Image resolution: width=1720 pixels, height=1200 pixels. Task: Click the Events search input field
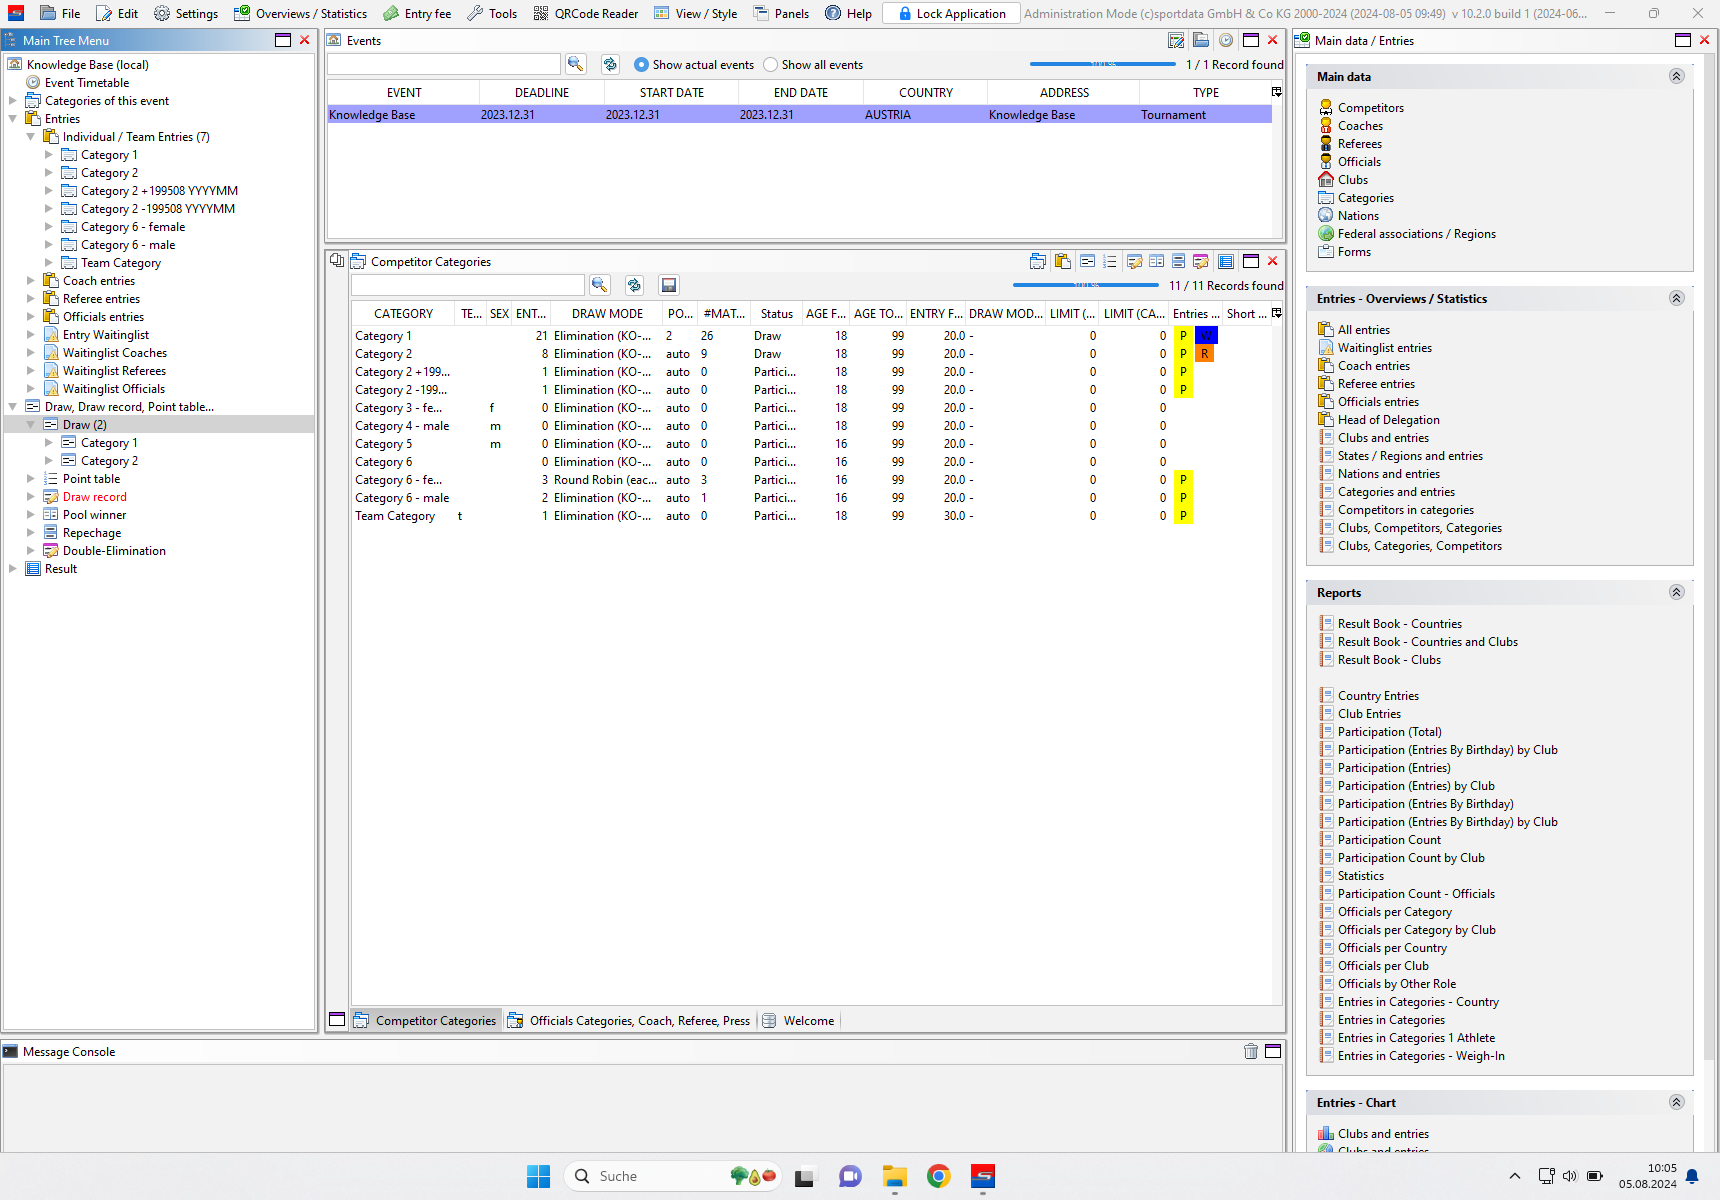pos(444,64)
